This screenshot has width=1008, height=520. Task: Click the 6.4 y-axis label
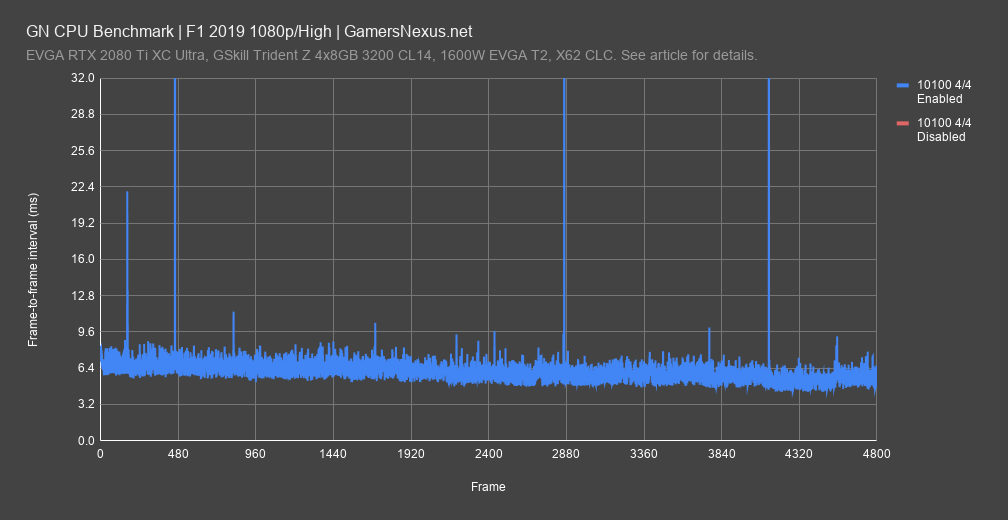point(86,368)
